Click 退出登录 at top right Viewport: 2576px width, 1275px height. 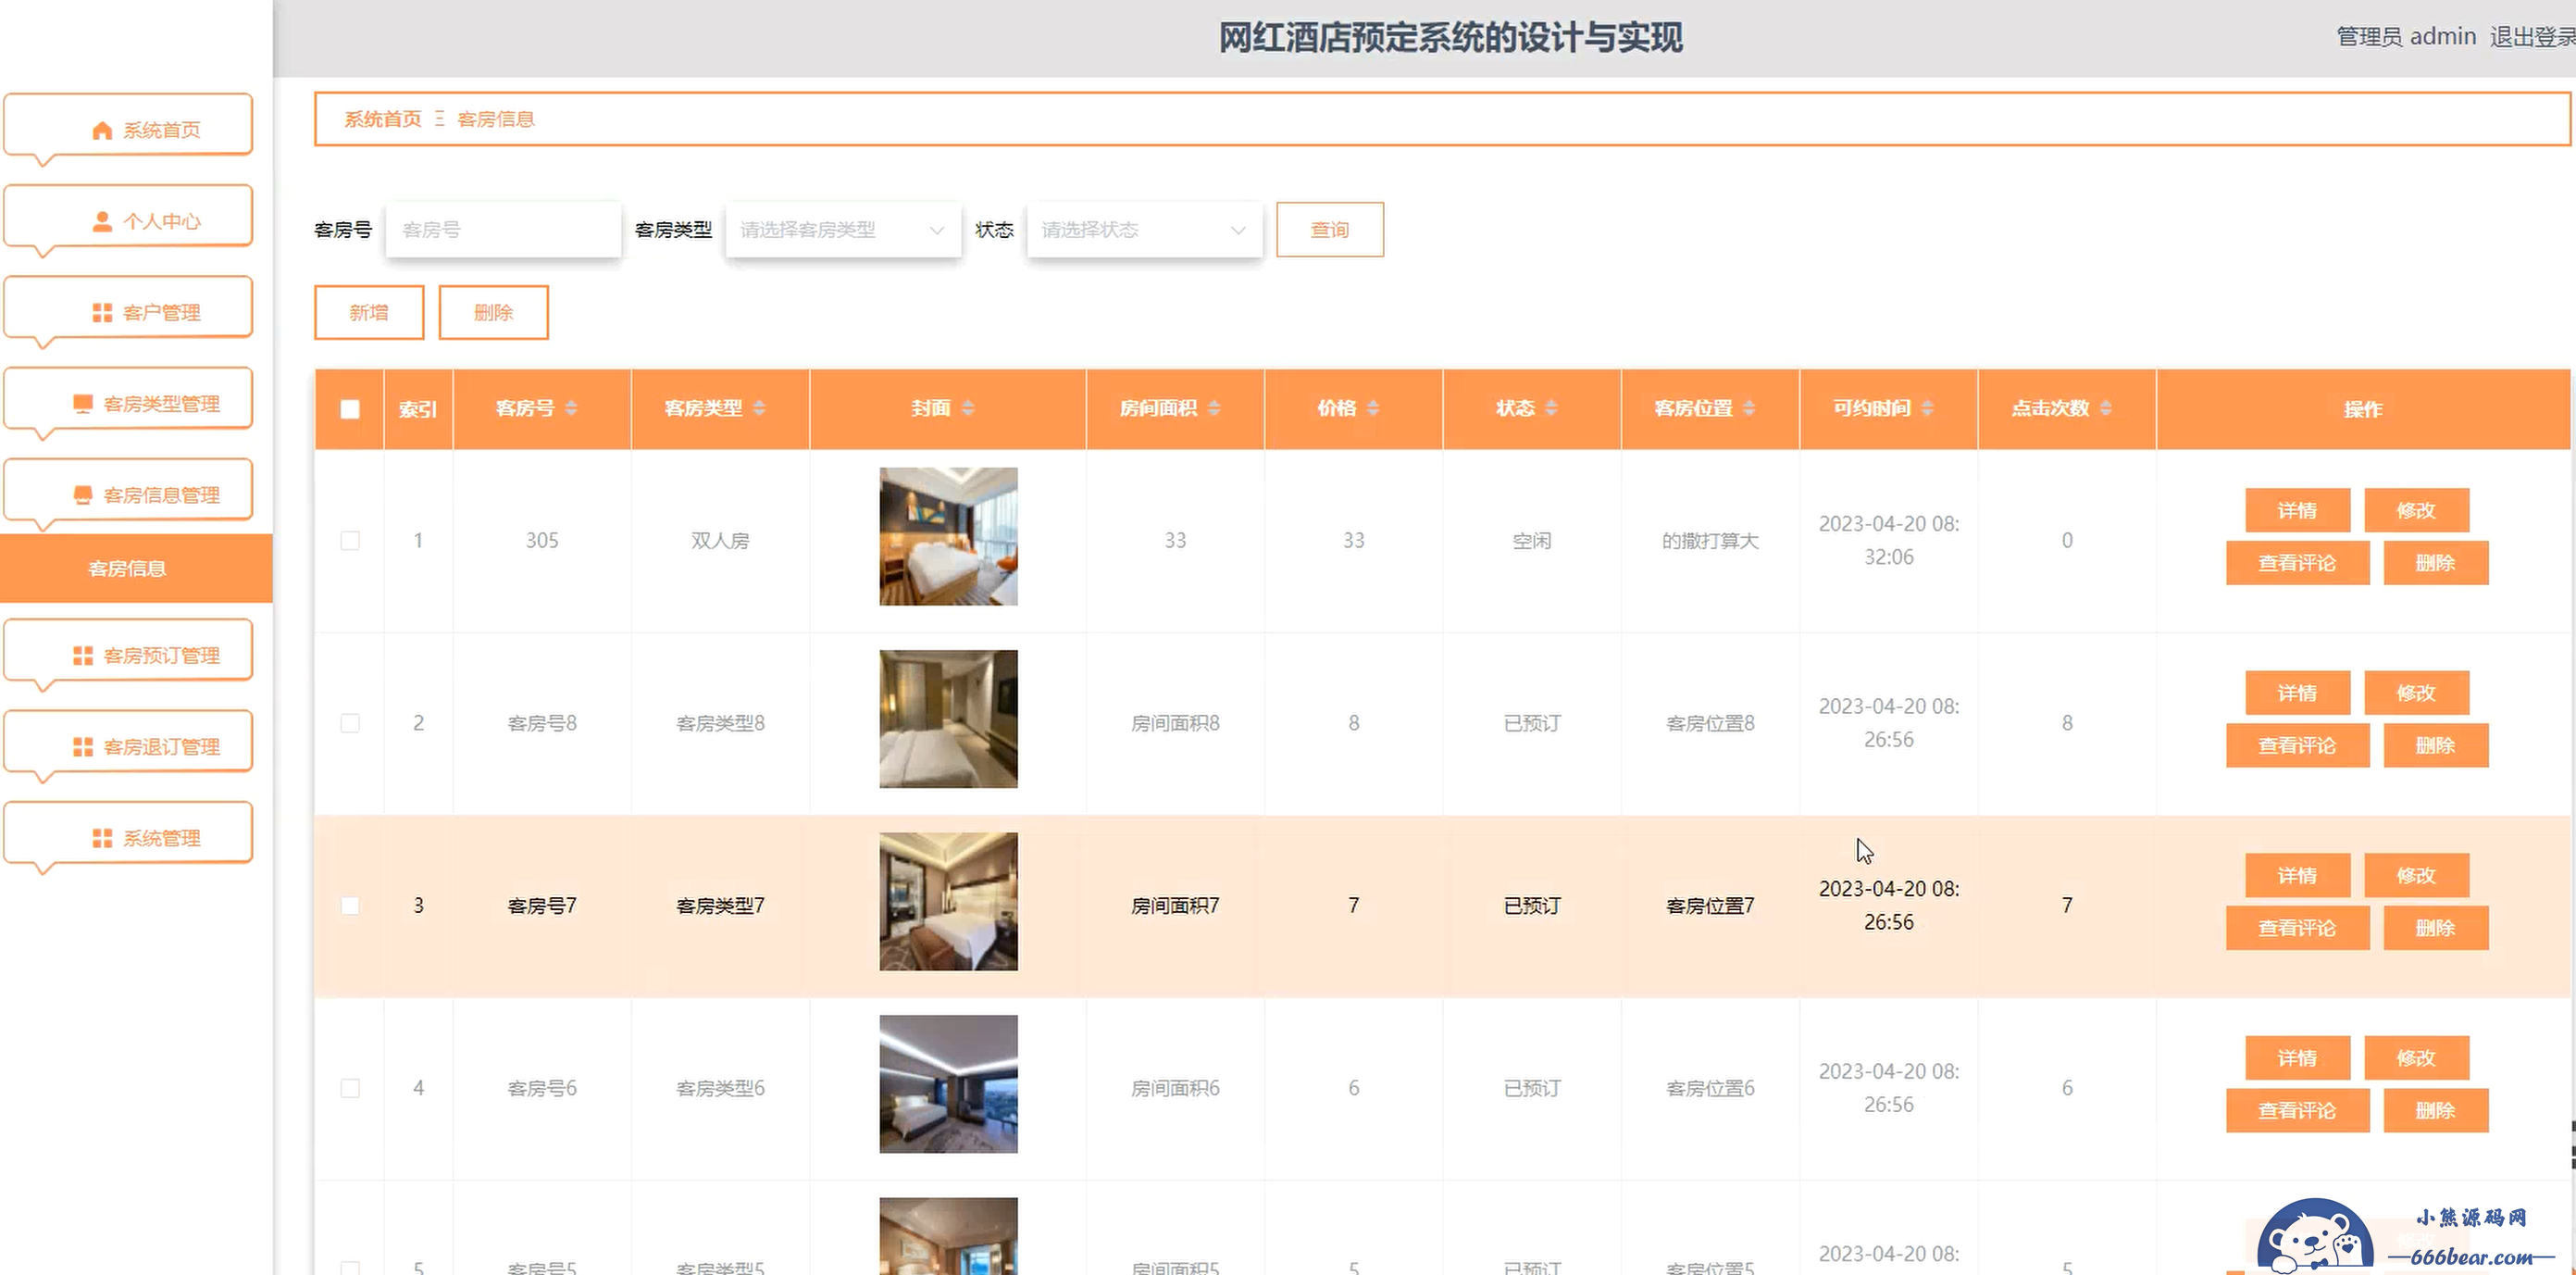(x=2532, y=37)
